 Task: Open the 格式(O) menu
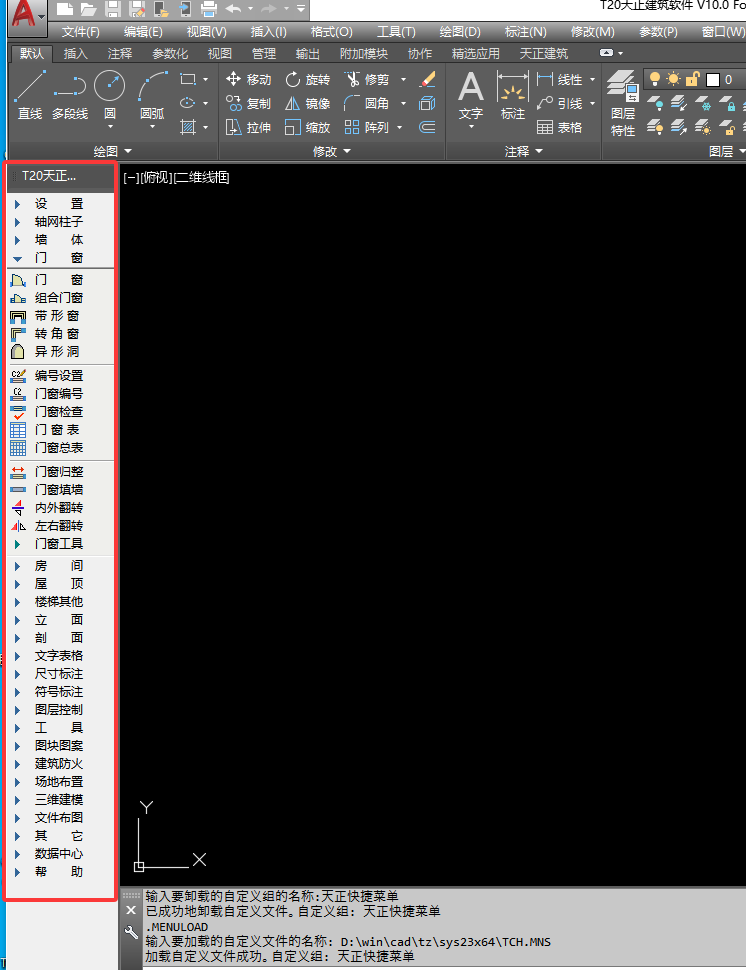[331, 32]
